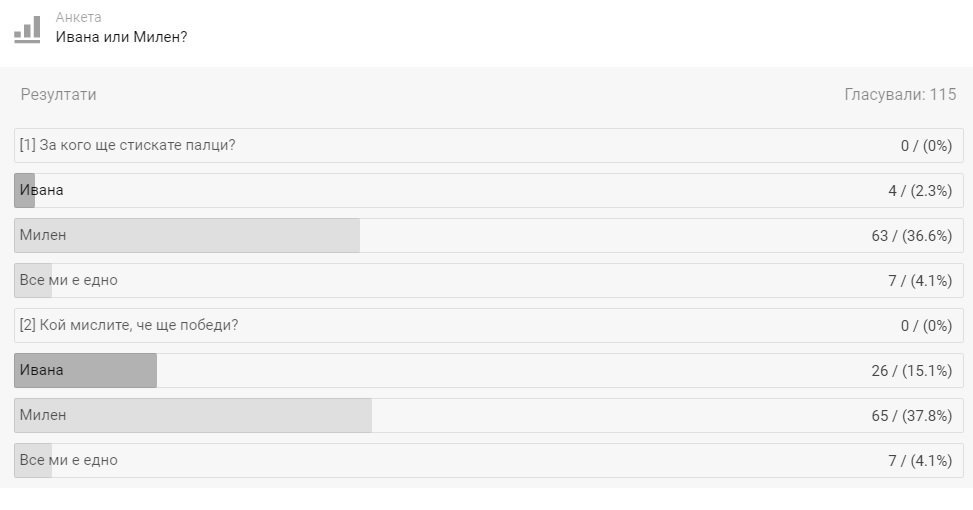Select "Все ми е едно" under question one
This screenshot has width=973, height=510.
[x=68, y=280]
